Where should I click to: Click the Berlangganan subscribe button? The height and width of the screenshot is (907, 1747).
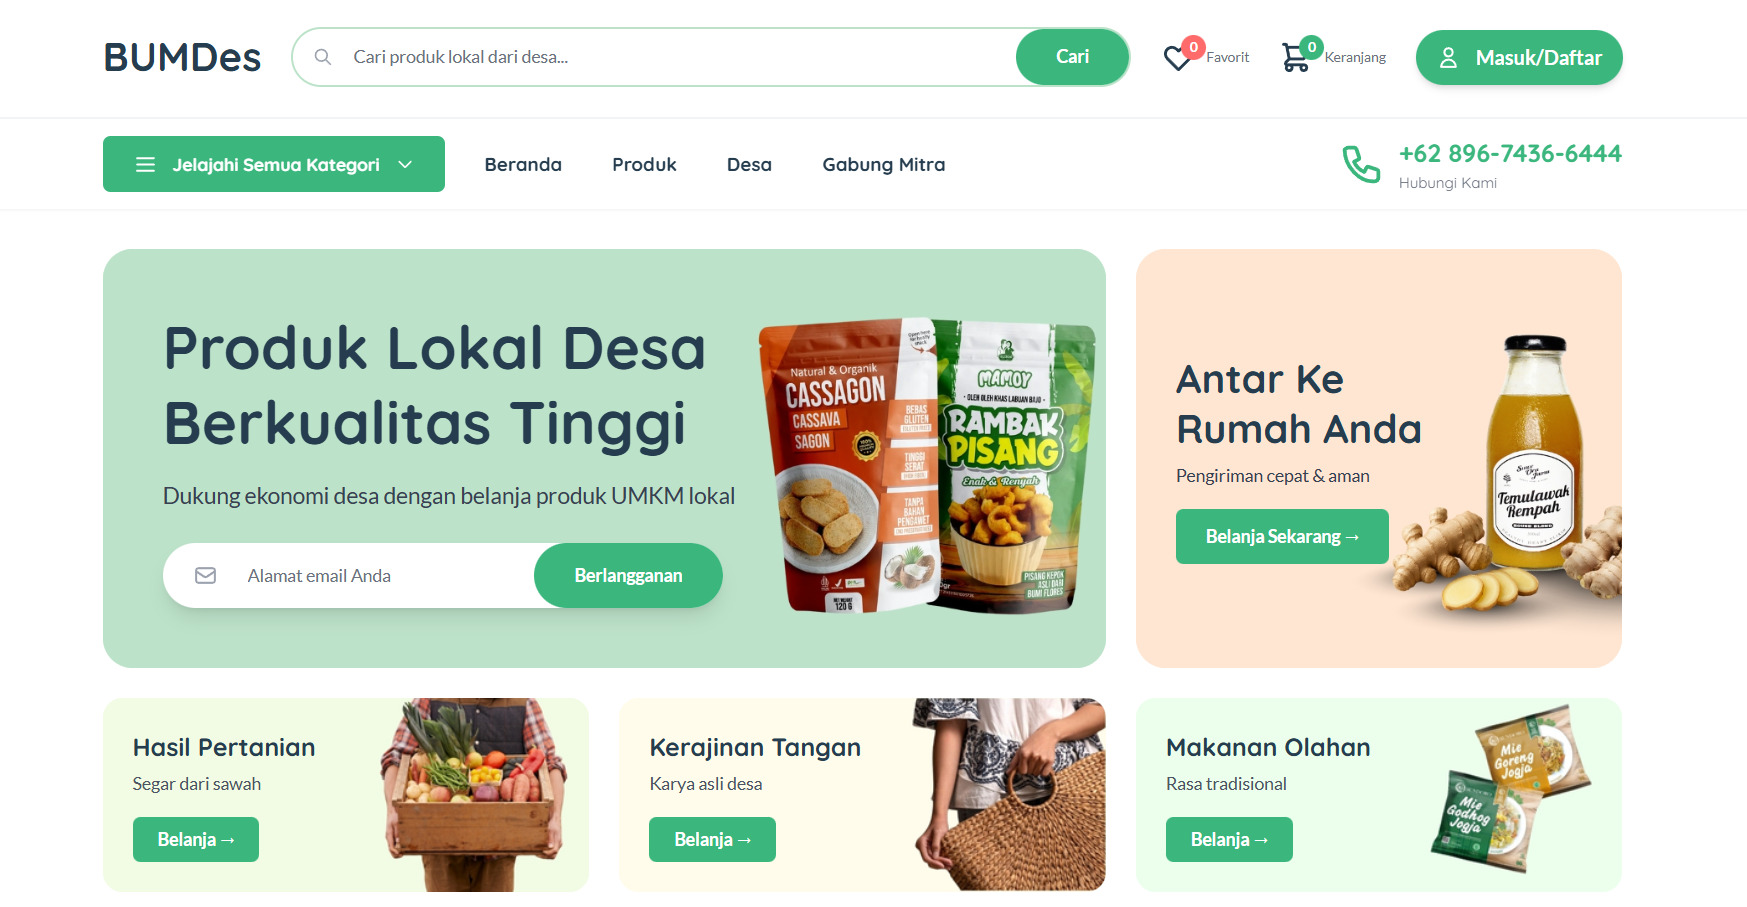click(x=628, y=575)
